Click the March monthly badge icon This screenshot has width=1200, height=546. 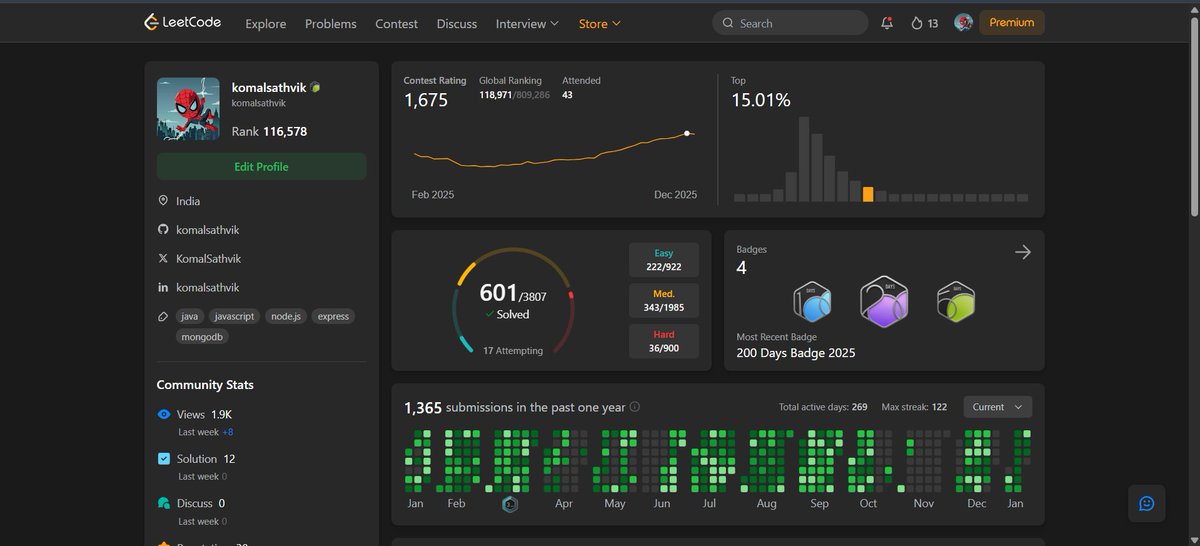coord(510,504)
